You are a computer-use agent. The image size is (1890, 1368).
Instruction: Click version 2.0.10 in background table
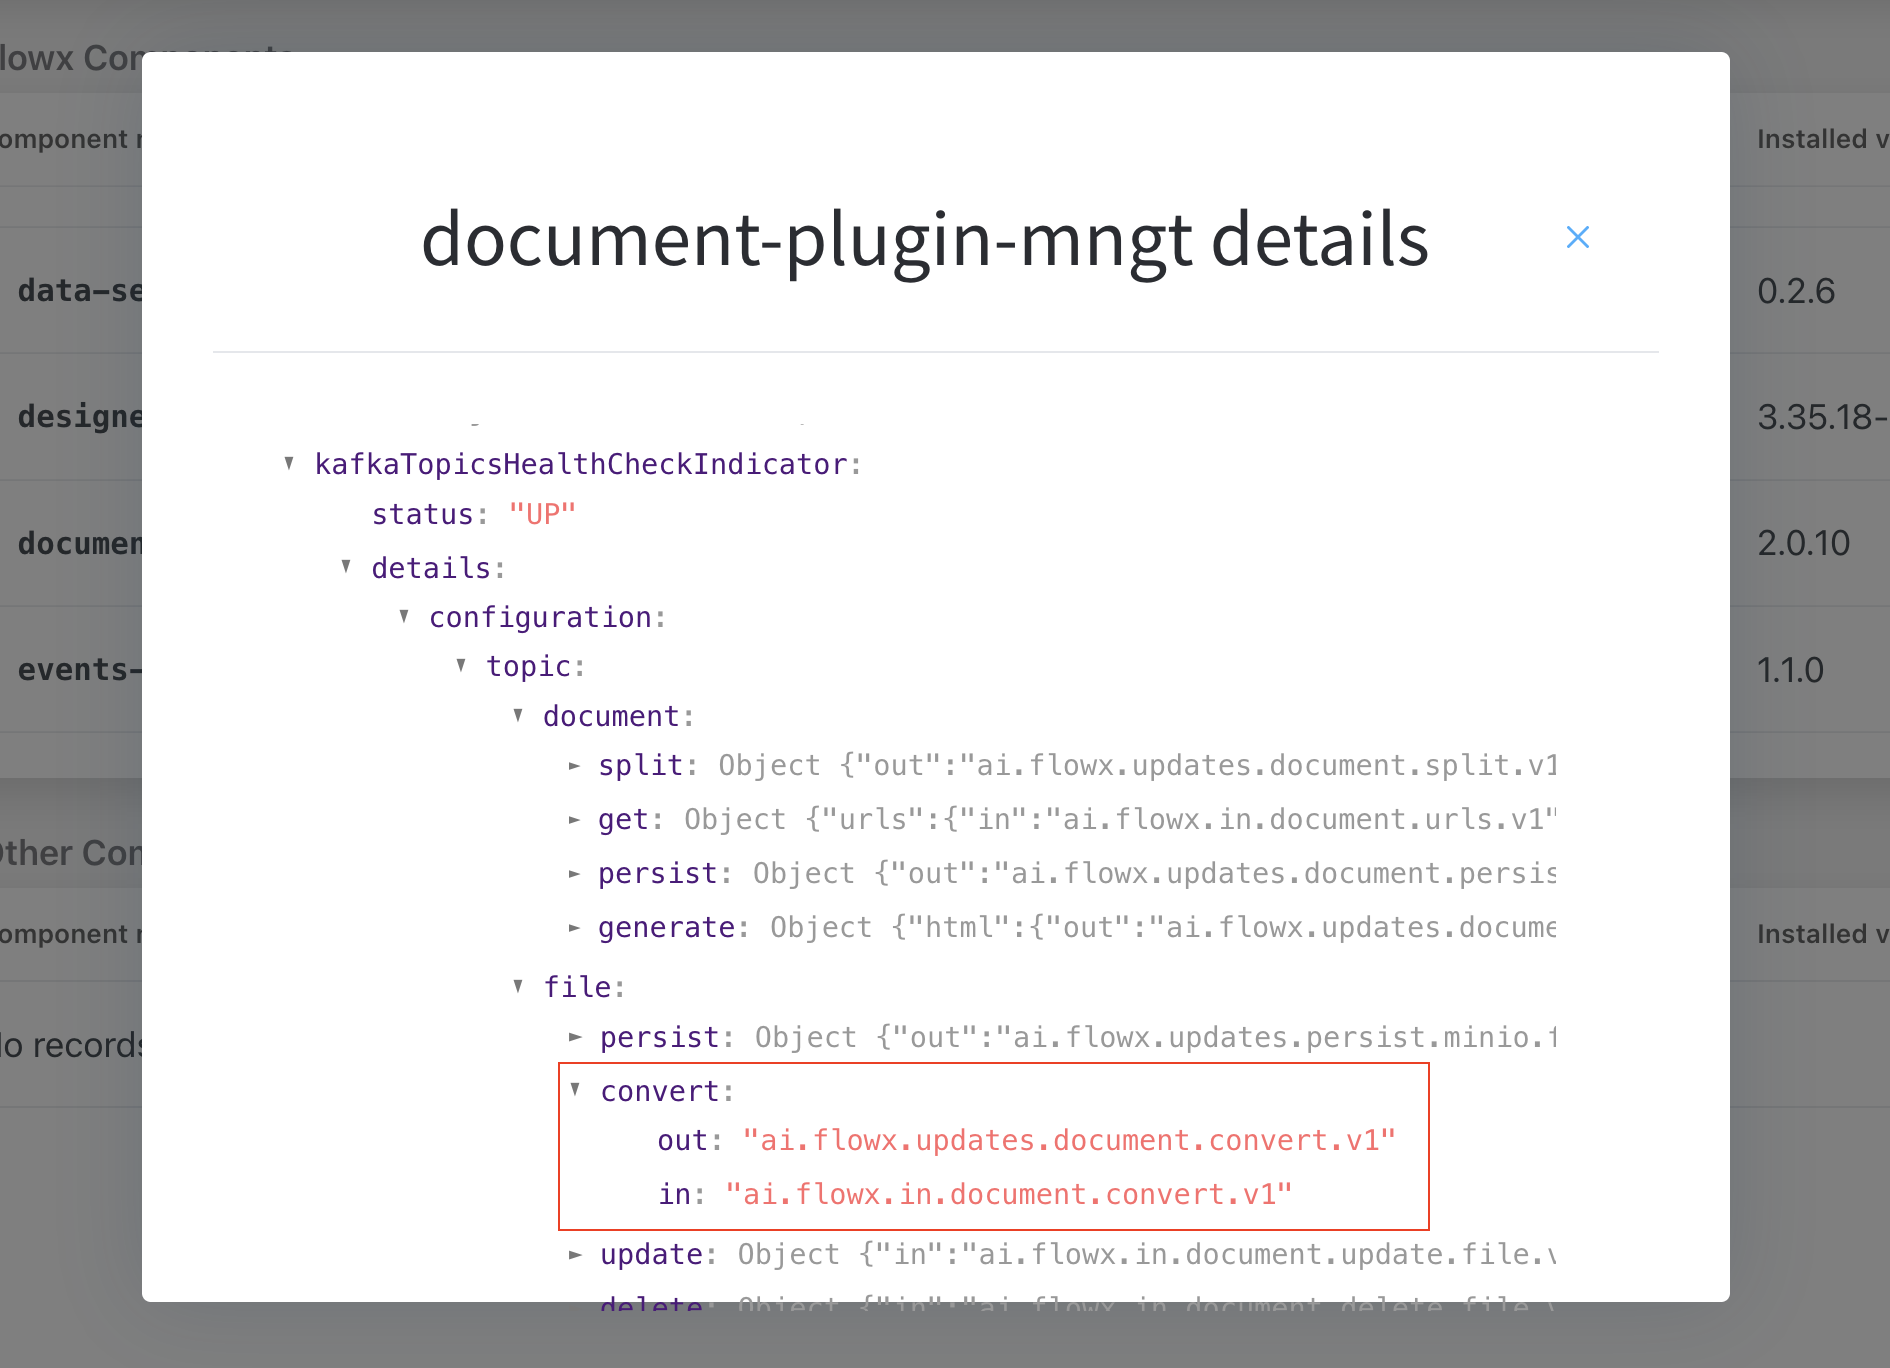tap(1804, 543)
